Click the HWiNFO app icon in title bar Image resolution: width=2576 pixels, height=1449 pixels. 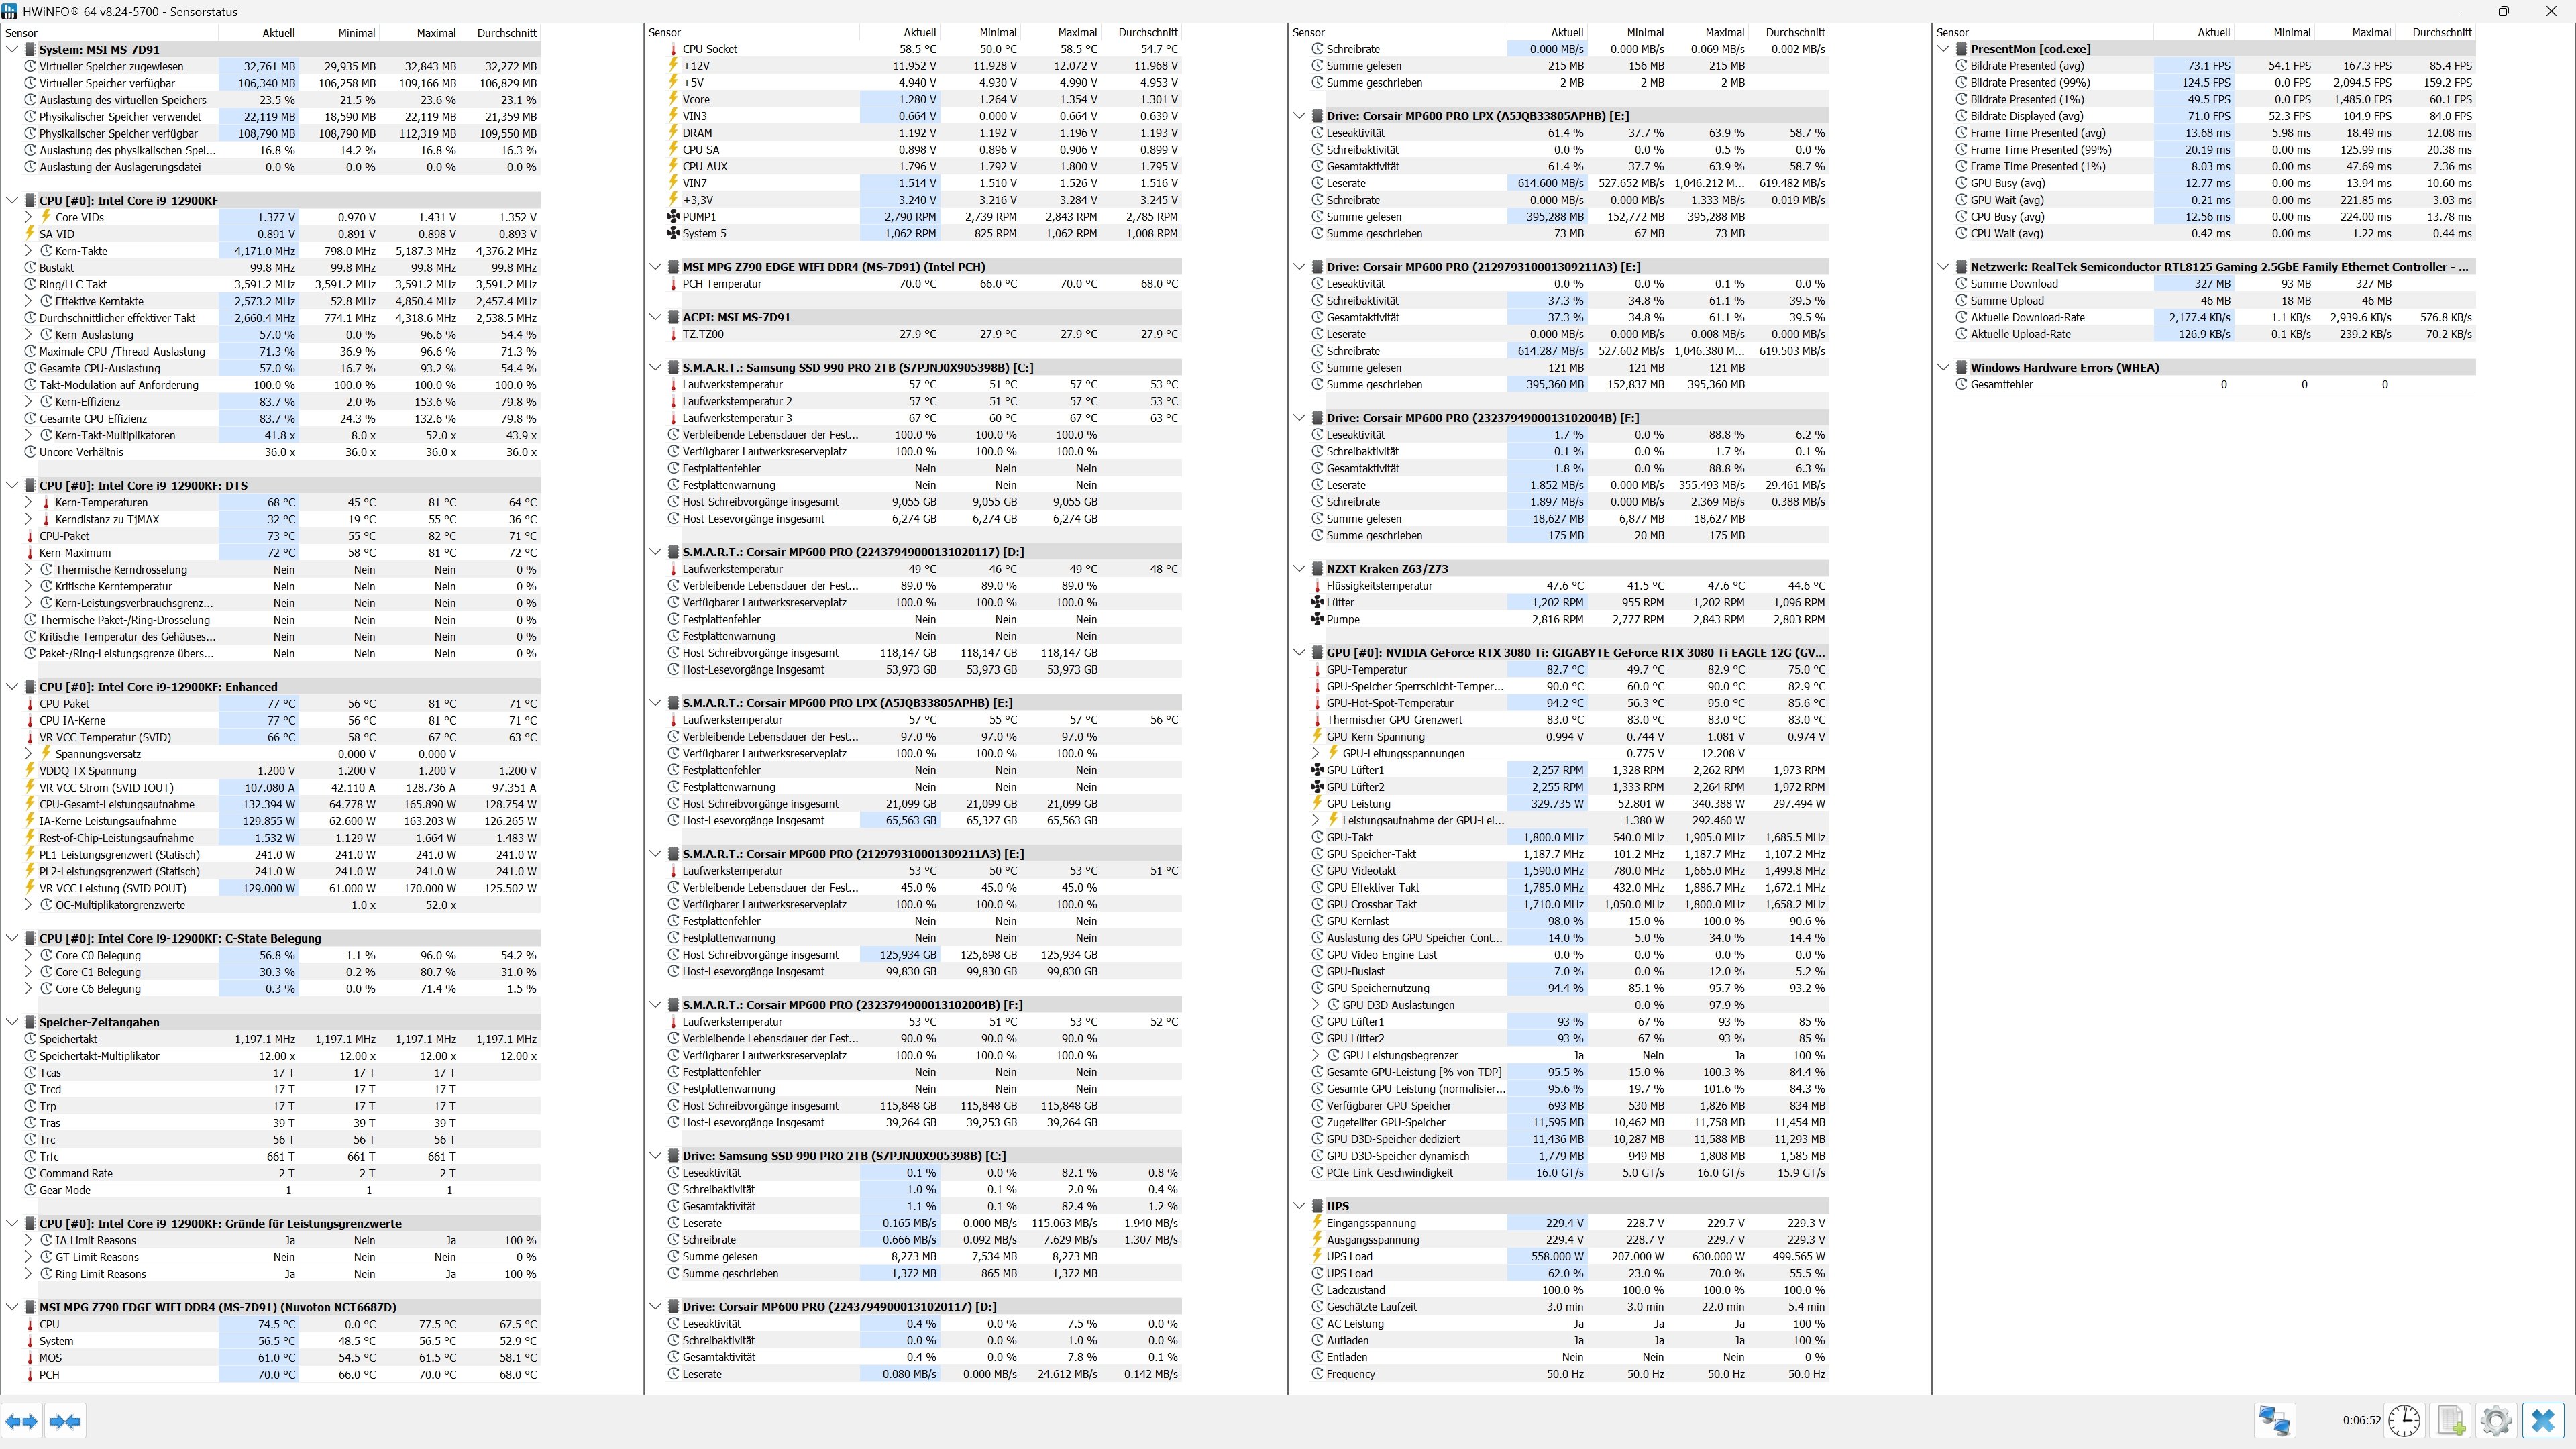9,11
